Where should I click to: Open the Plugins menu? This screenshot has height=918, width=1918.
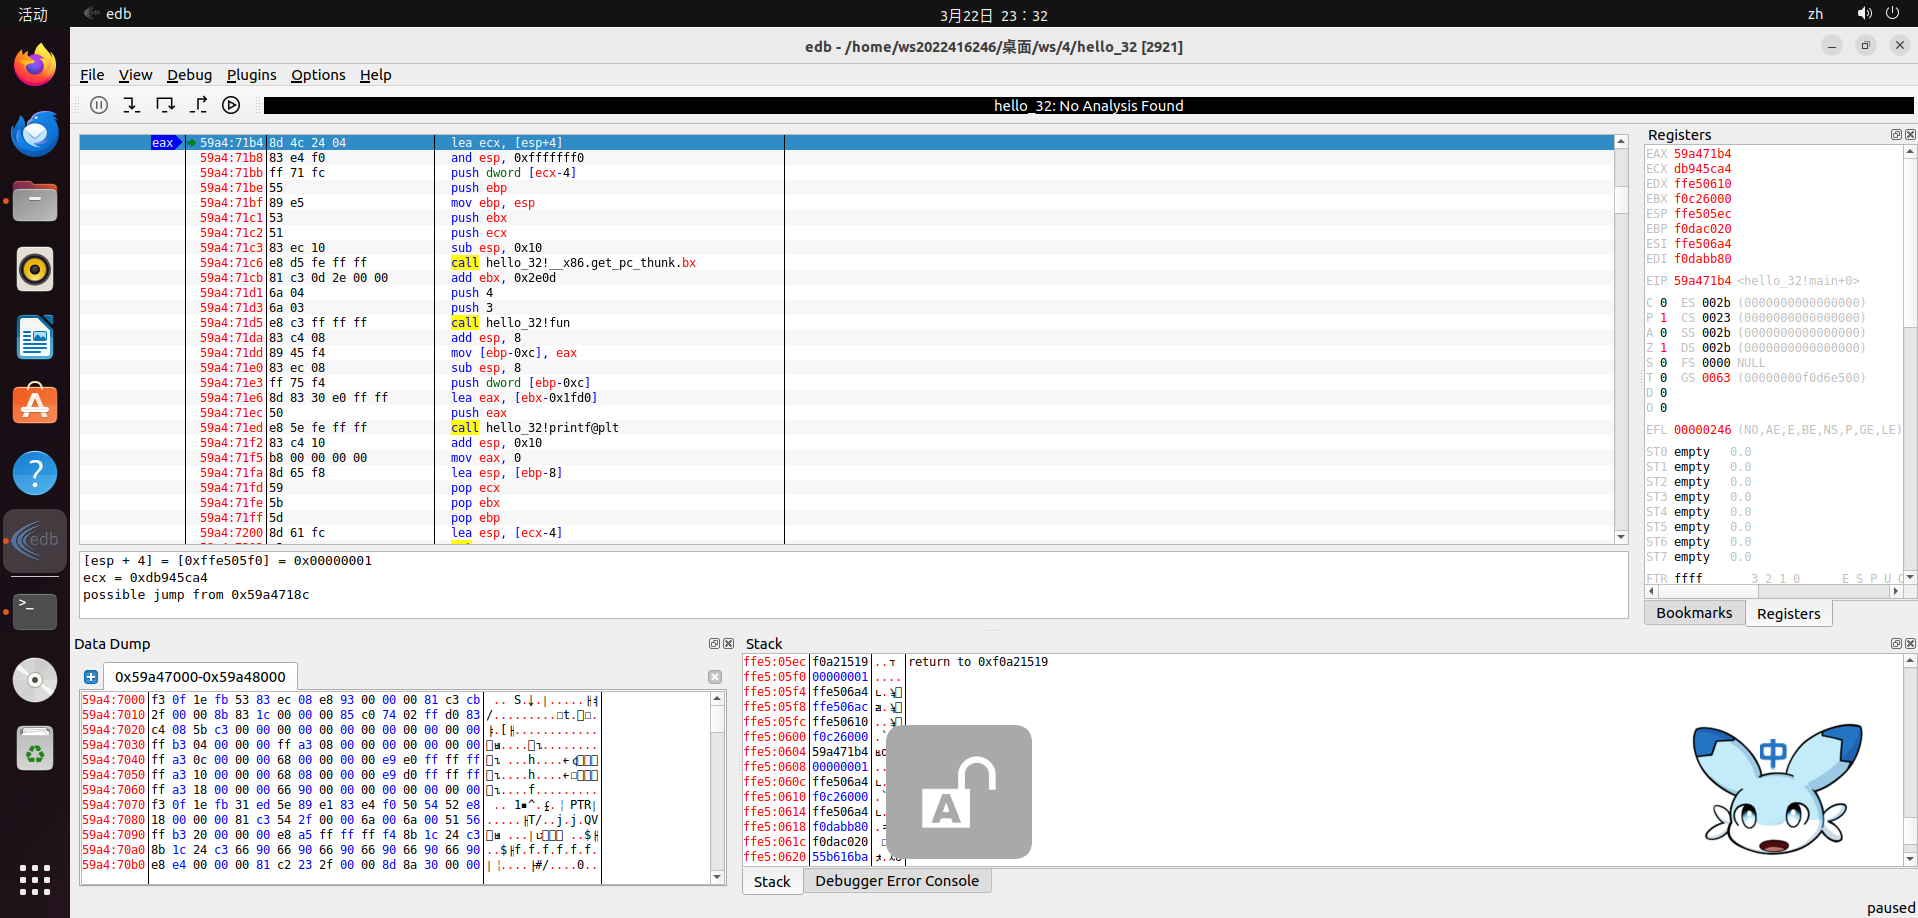251,75
